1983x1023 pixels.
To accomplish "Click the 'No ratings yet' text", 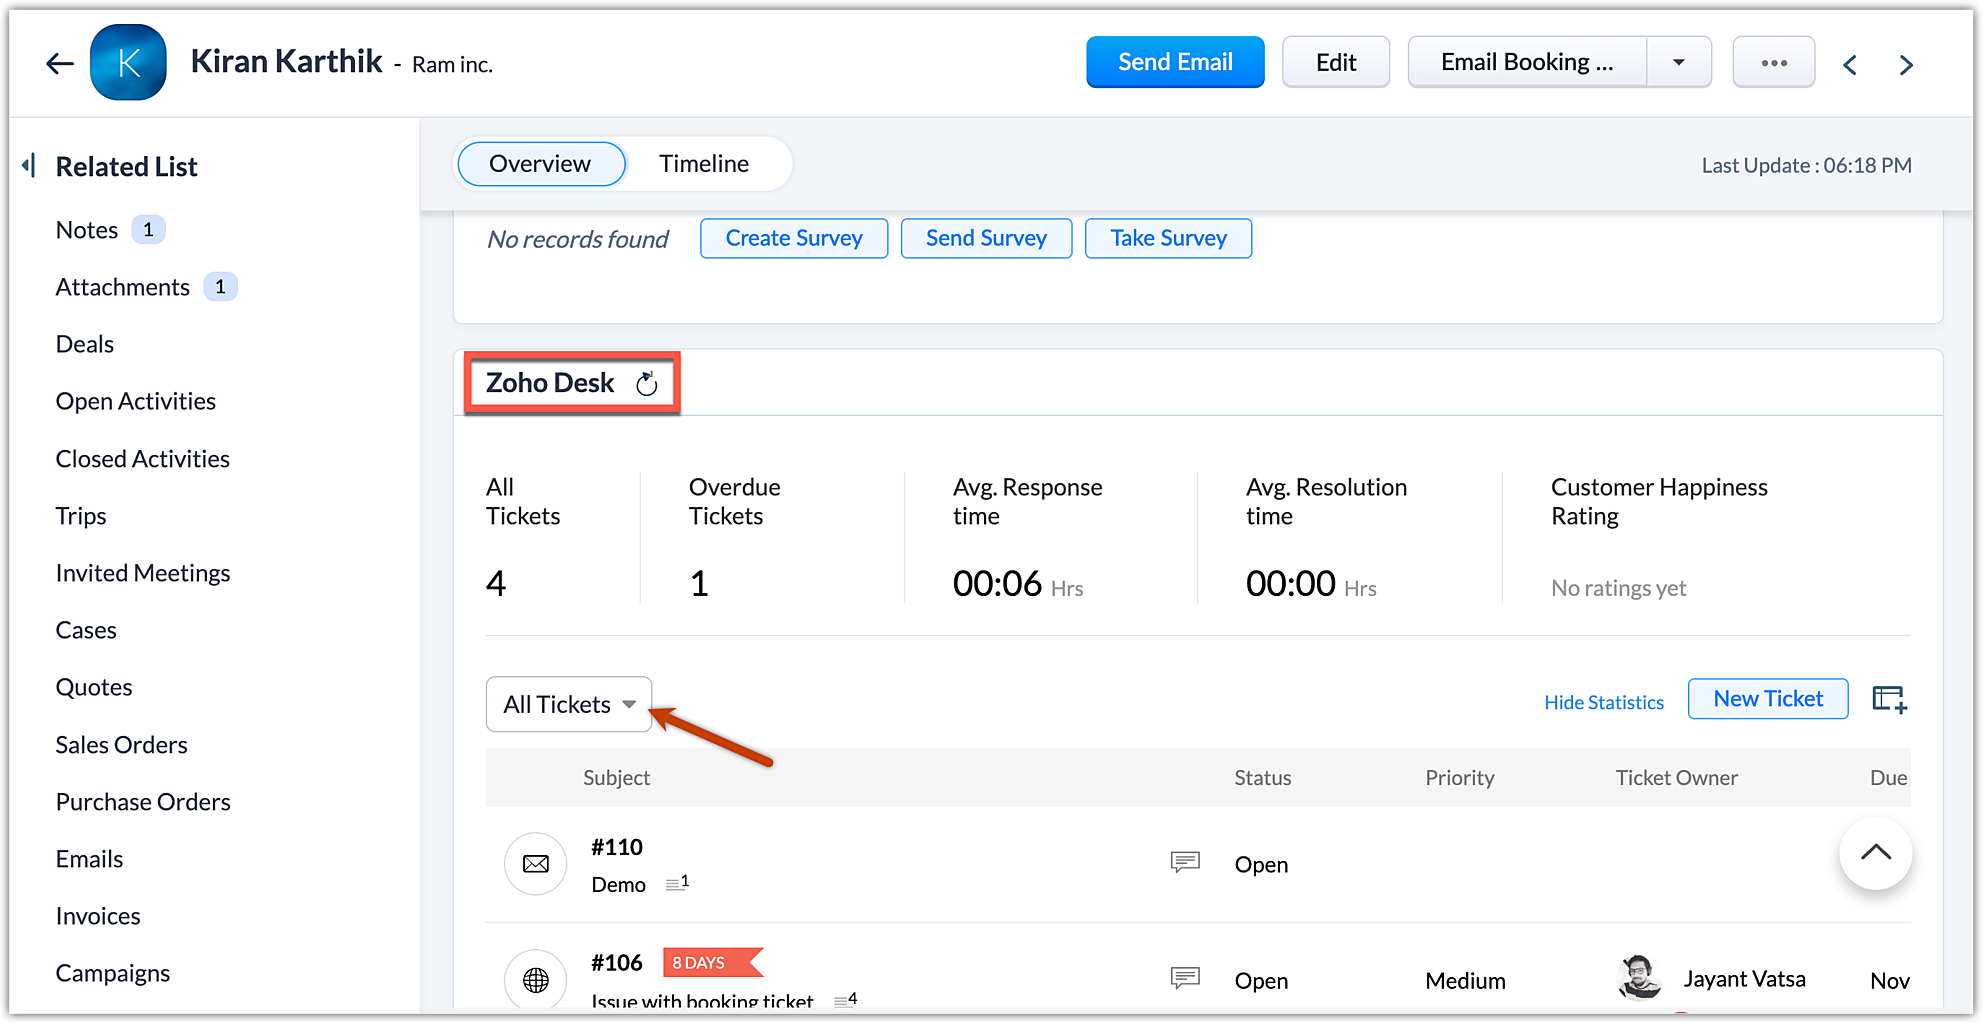I will coord(1619,588).
